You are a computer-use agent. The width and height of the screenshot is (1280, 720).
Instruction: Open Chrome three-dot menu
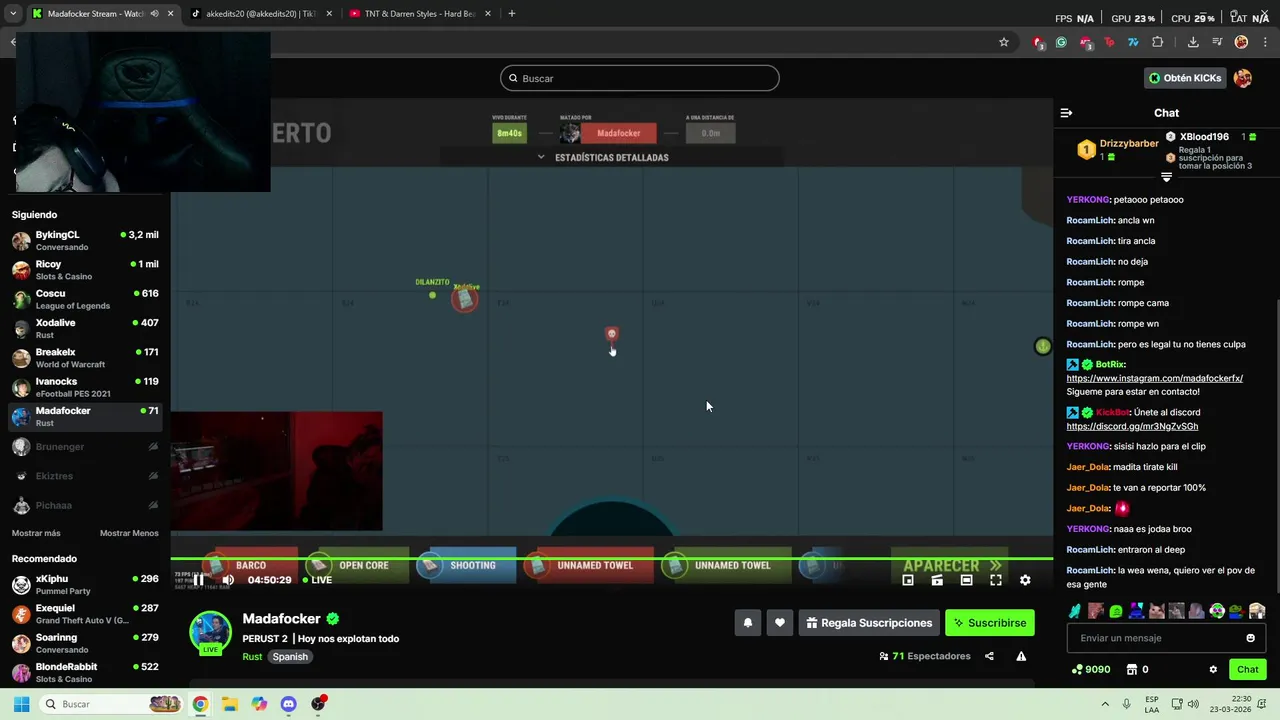coord(1266,42)
